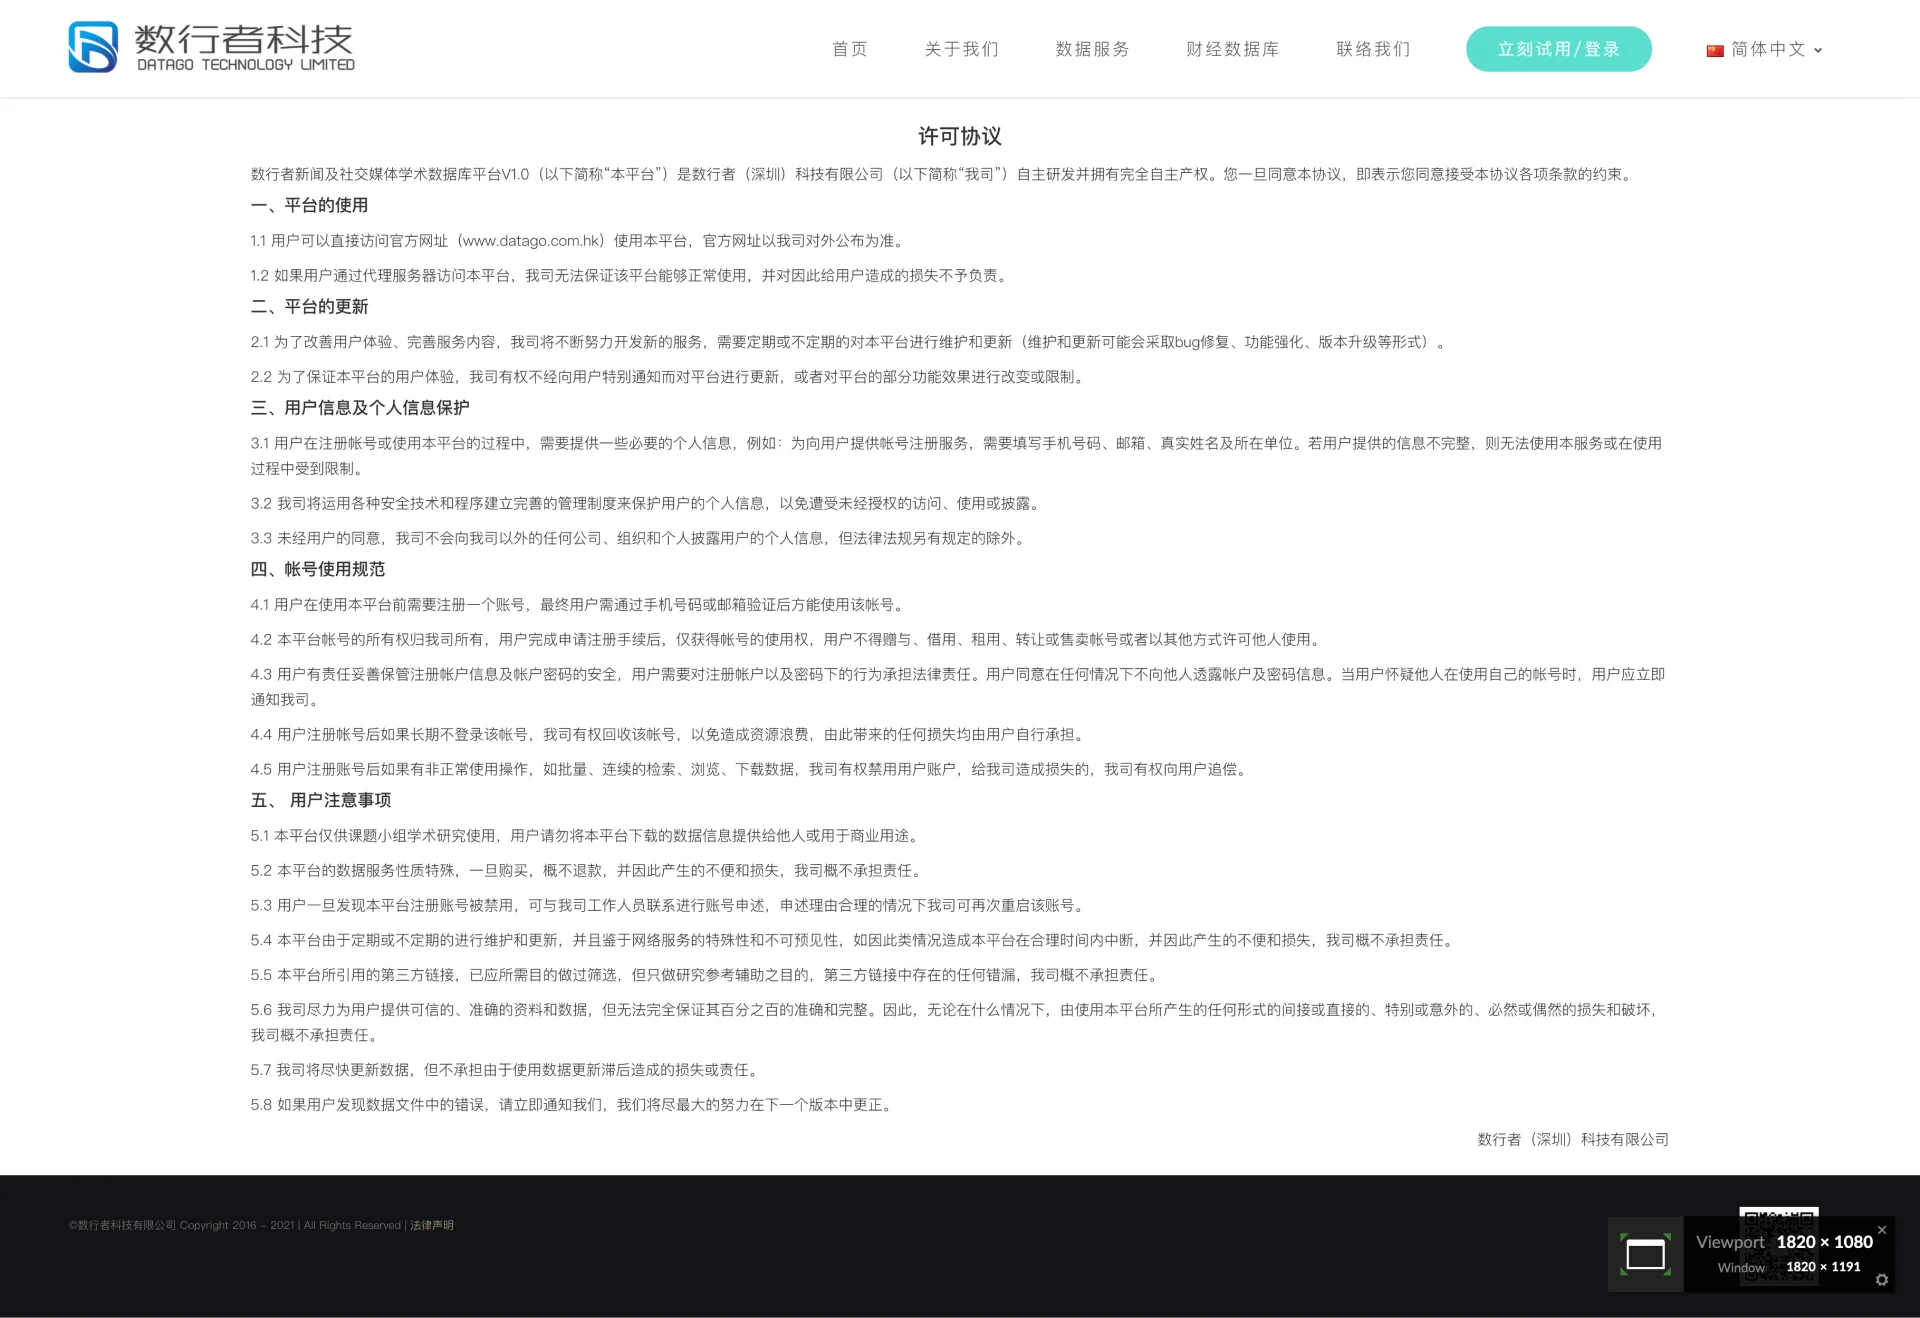The image size is (1920, 1318).
Task: Click clause 2.2 about update rights
Action: (x=669, y=377)
